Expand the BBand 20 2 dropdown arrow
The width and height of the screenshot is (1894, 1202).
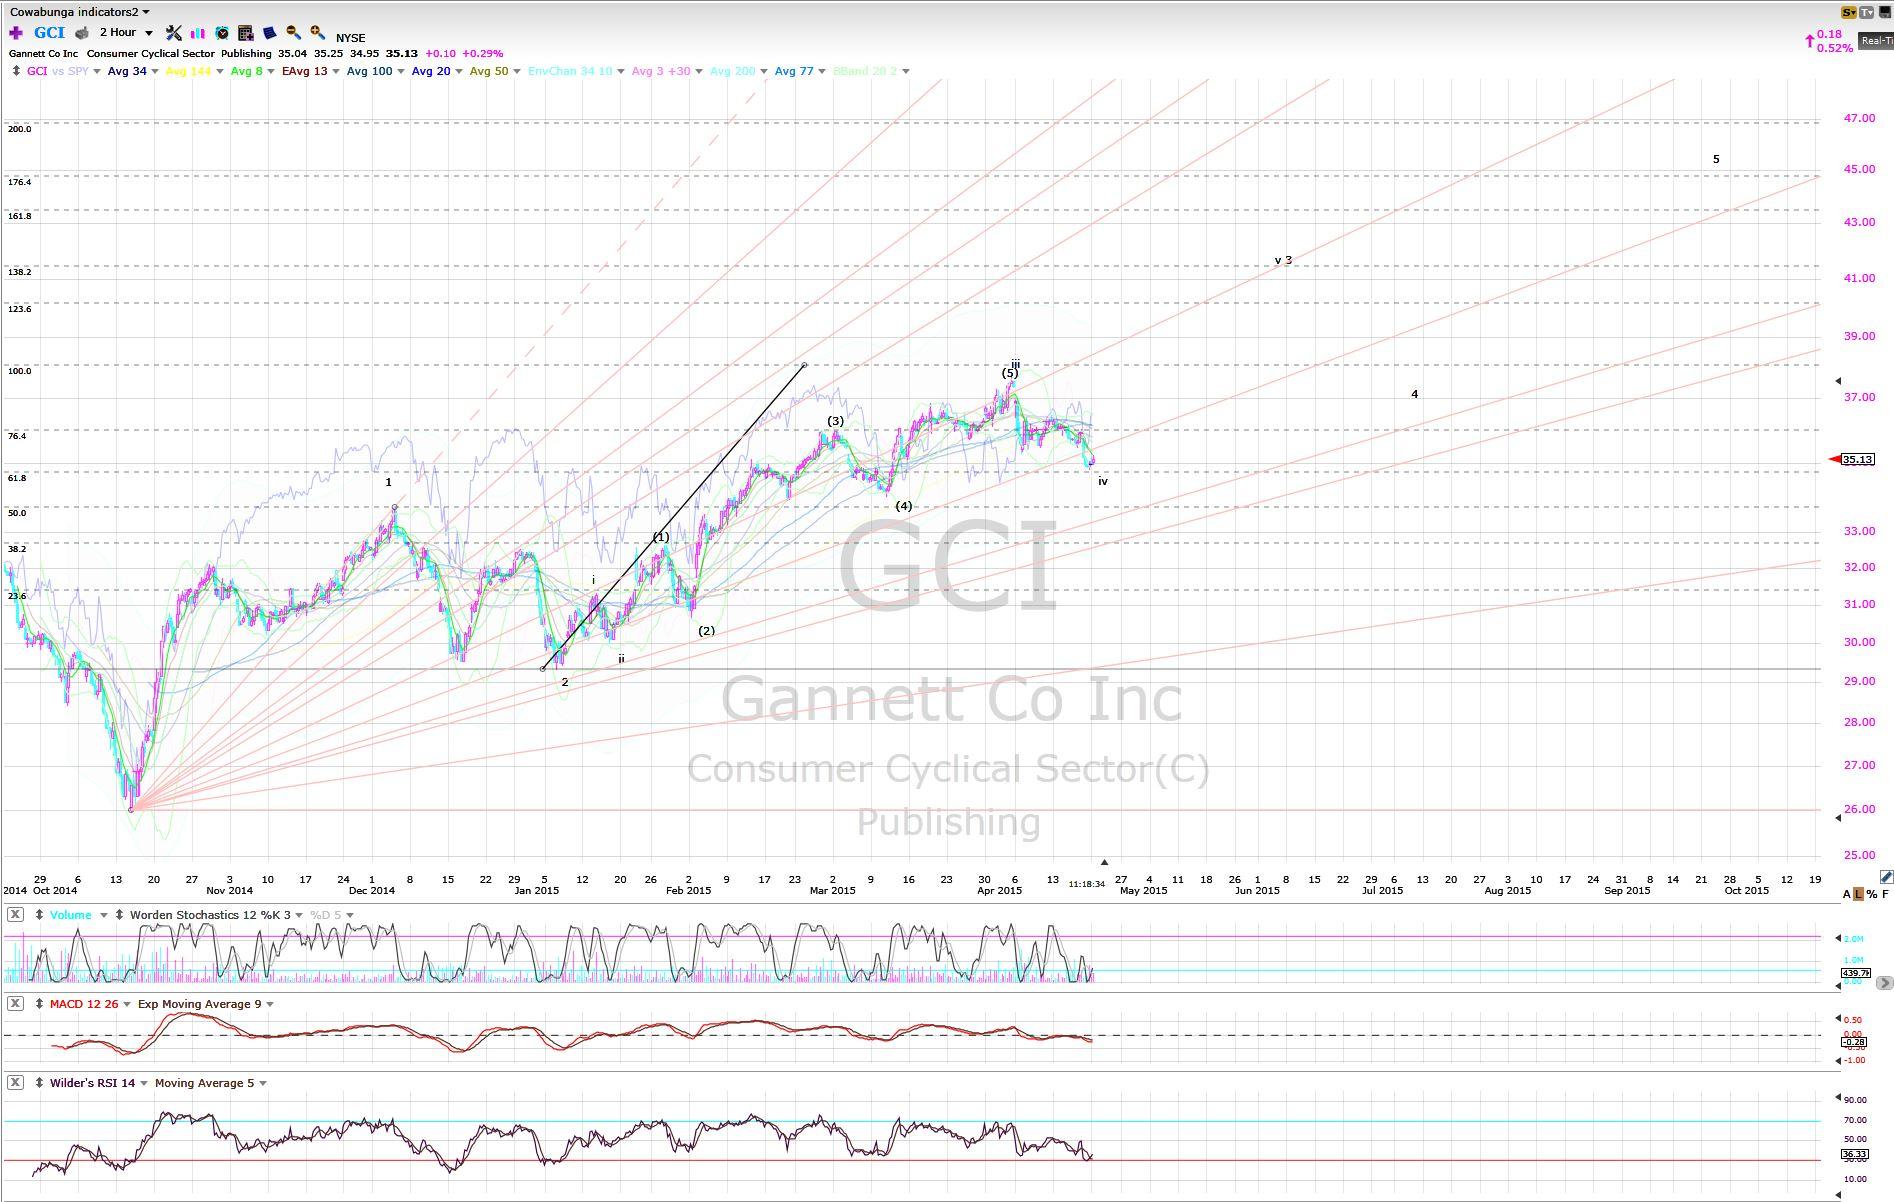coord(906,71)
